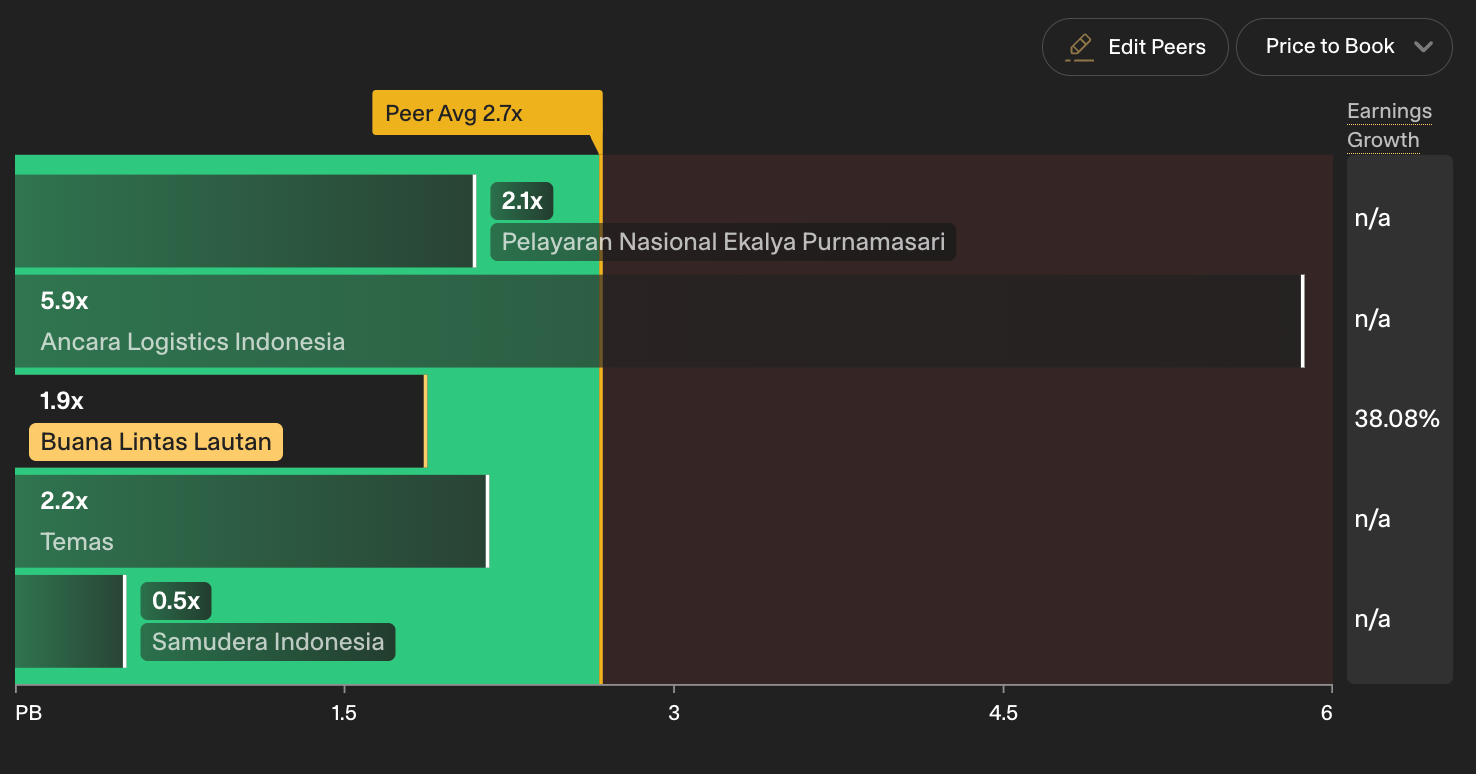Click the short green bar of Samudera Indonesia
Screen dimensions: 1476x774
[x=70, y=621]
